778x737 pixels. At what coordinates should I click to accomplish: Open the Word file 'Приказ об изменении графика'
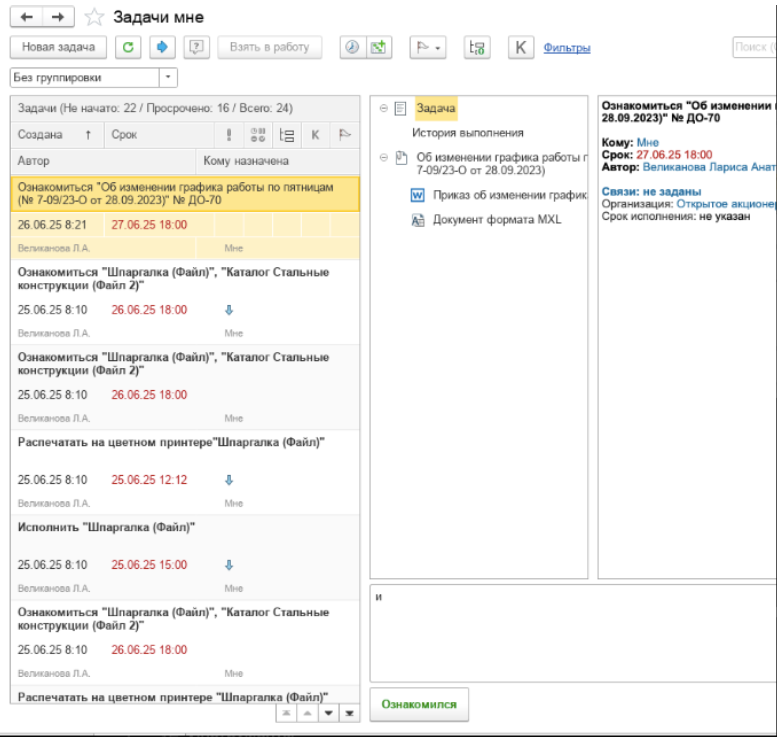508,195
